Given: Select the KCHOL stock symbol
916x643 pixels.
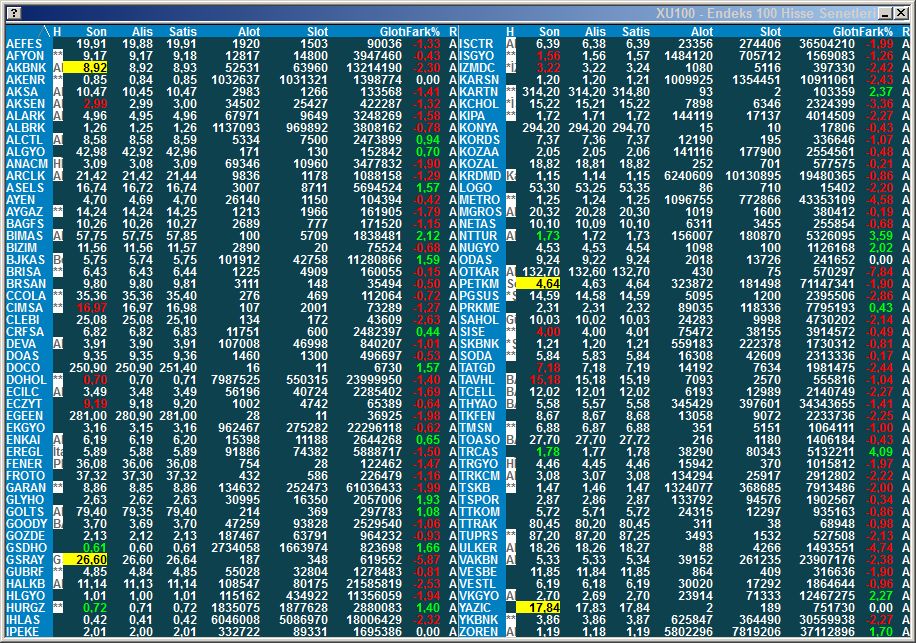Looking at the screenshot, I should pos(479,104).
